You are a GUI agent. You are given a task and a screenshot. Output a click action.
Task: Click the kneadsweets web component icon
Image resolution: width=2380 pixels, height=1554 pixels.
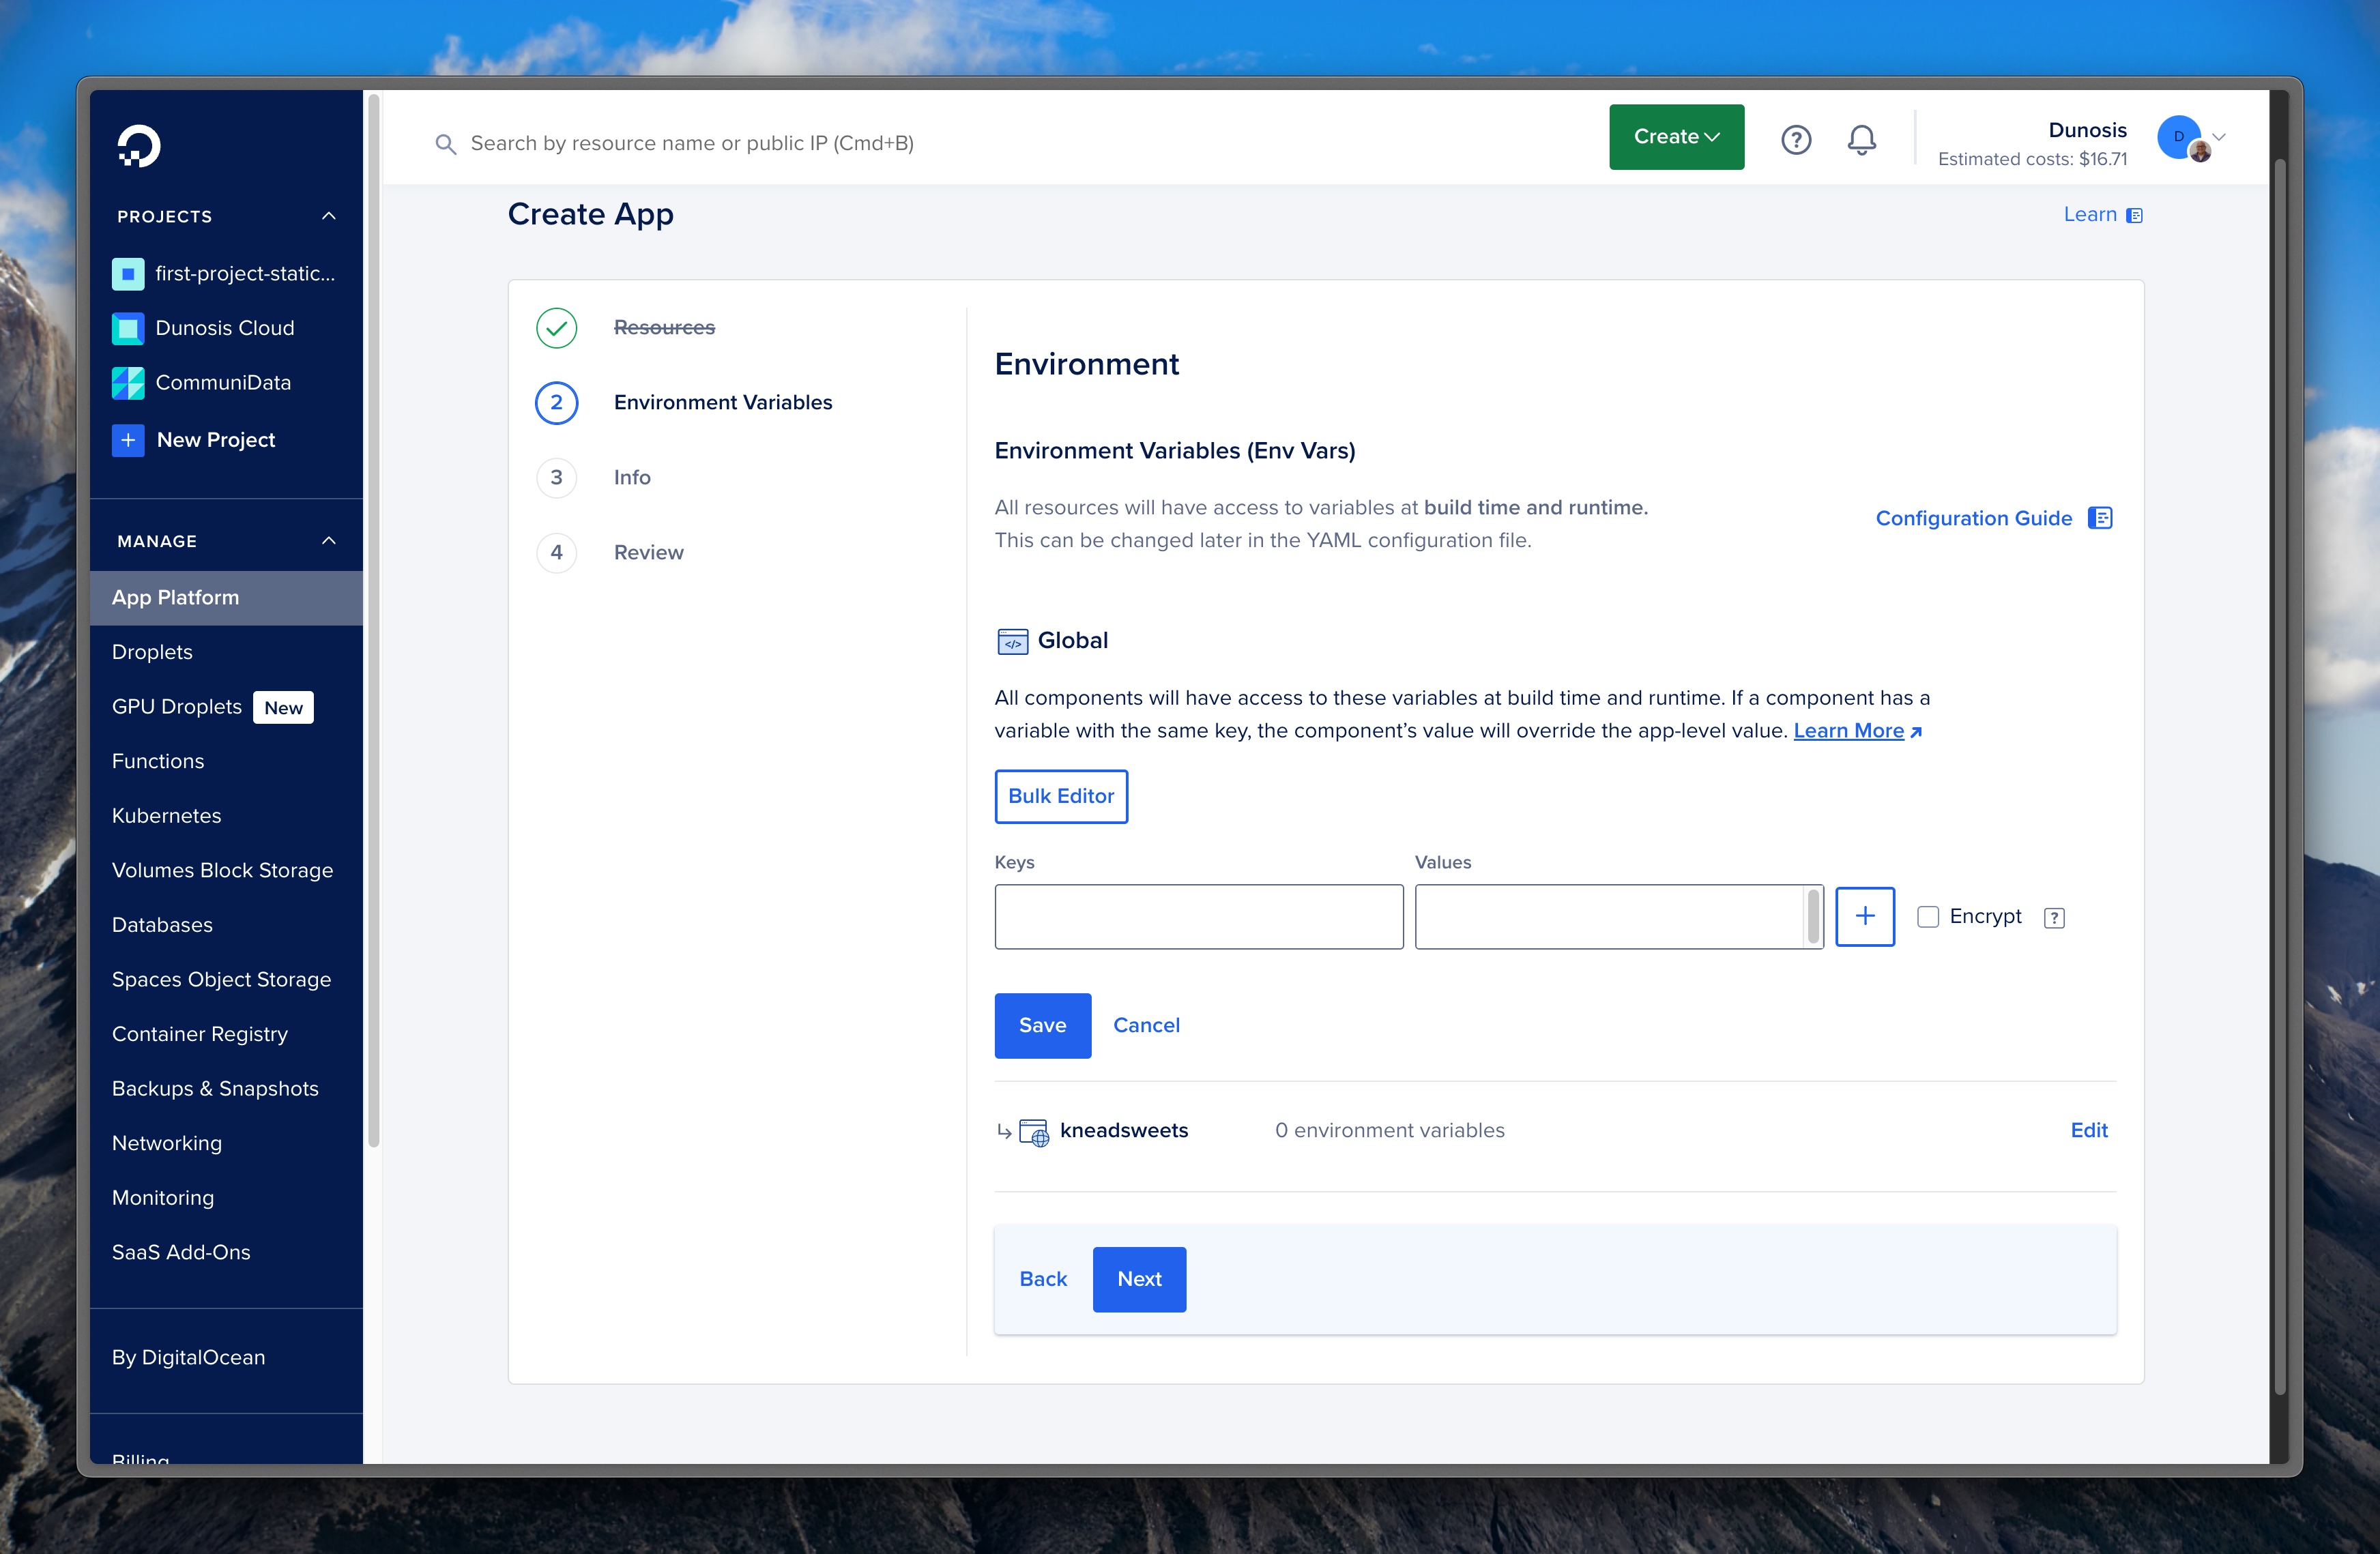[x=1033, y=1131]
